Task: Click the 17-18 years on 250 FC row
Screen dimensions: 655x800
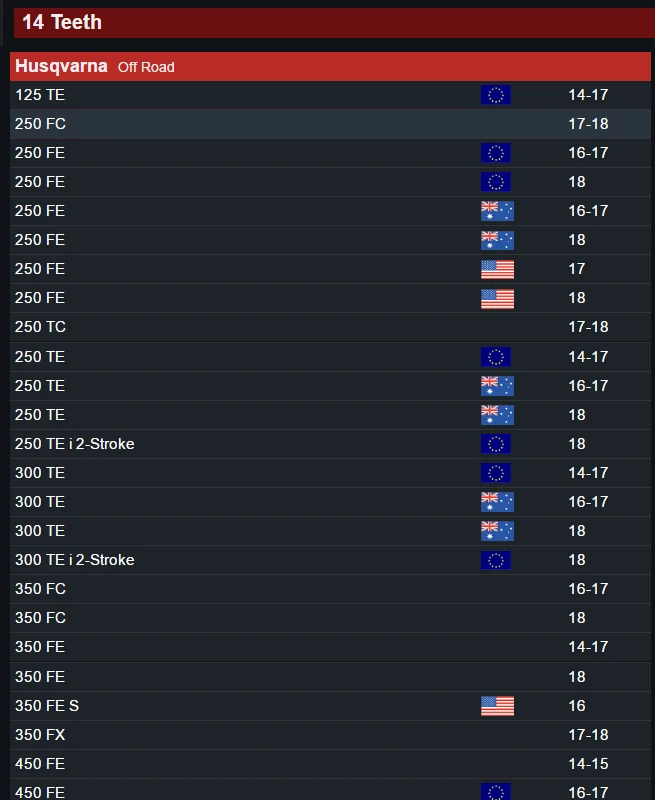Action: [x=588, y=124]
